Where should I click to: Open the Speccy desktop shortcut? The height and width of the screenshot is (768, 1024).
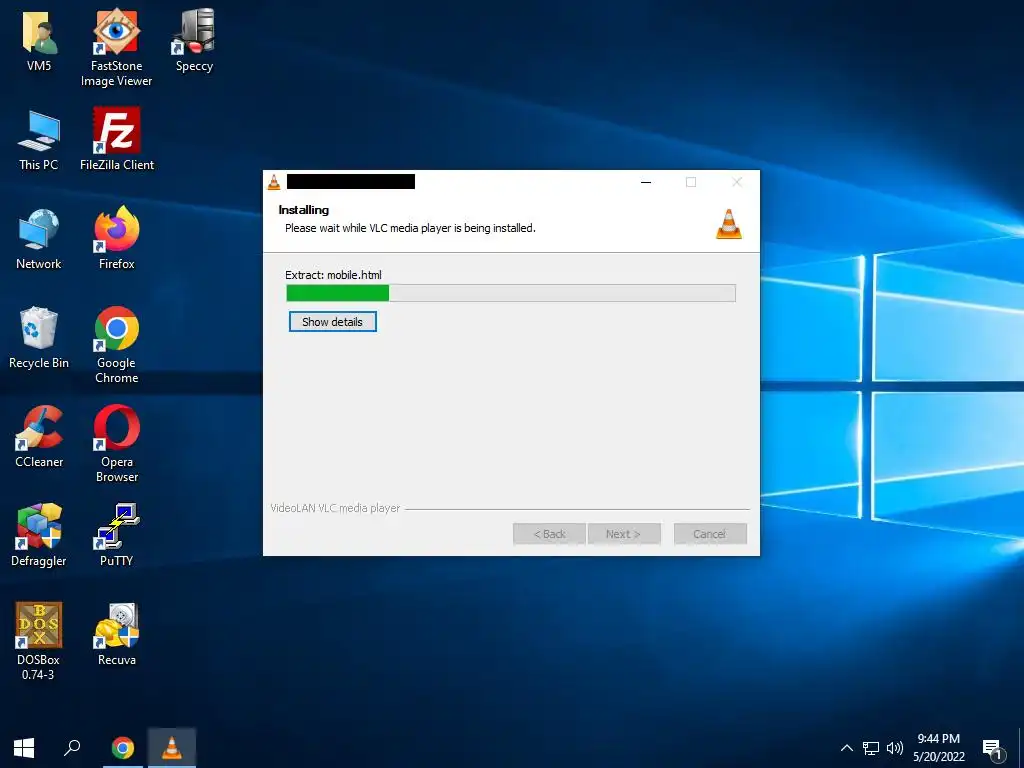(x=194, y=40)
